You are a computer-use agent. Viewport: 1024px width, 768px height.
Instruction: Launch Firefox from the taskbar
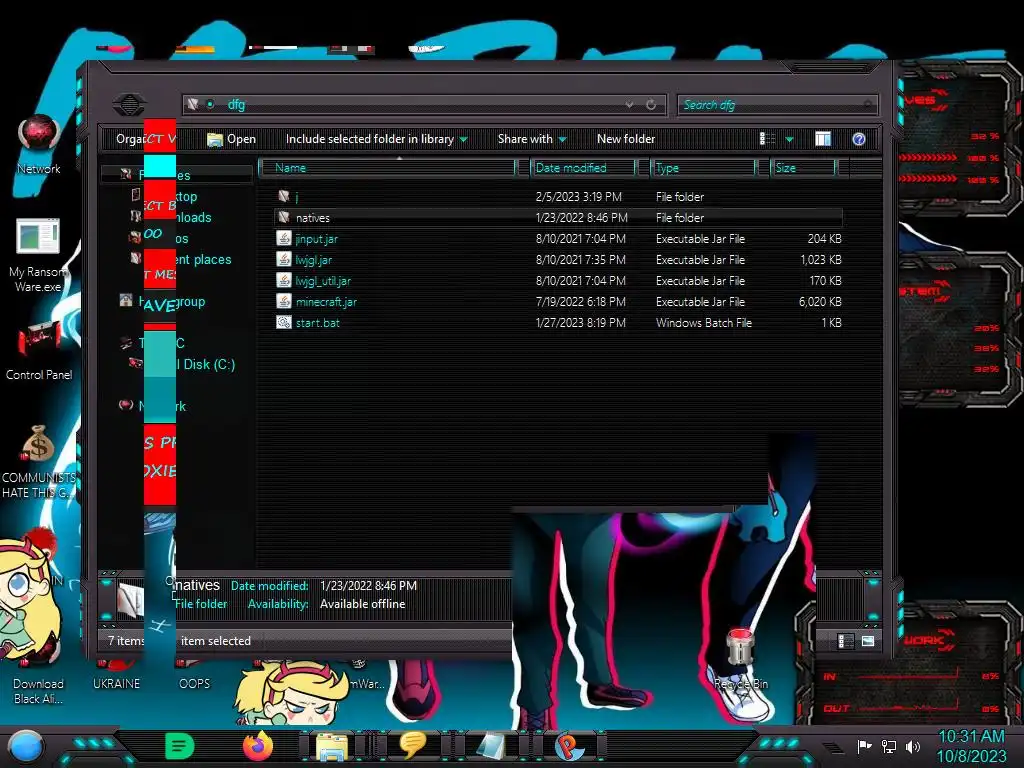click(x=258, y=746)
